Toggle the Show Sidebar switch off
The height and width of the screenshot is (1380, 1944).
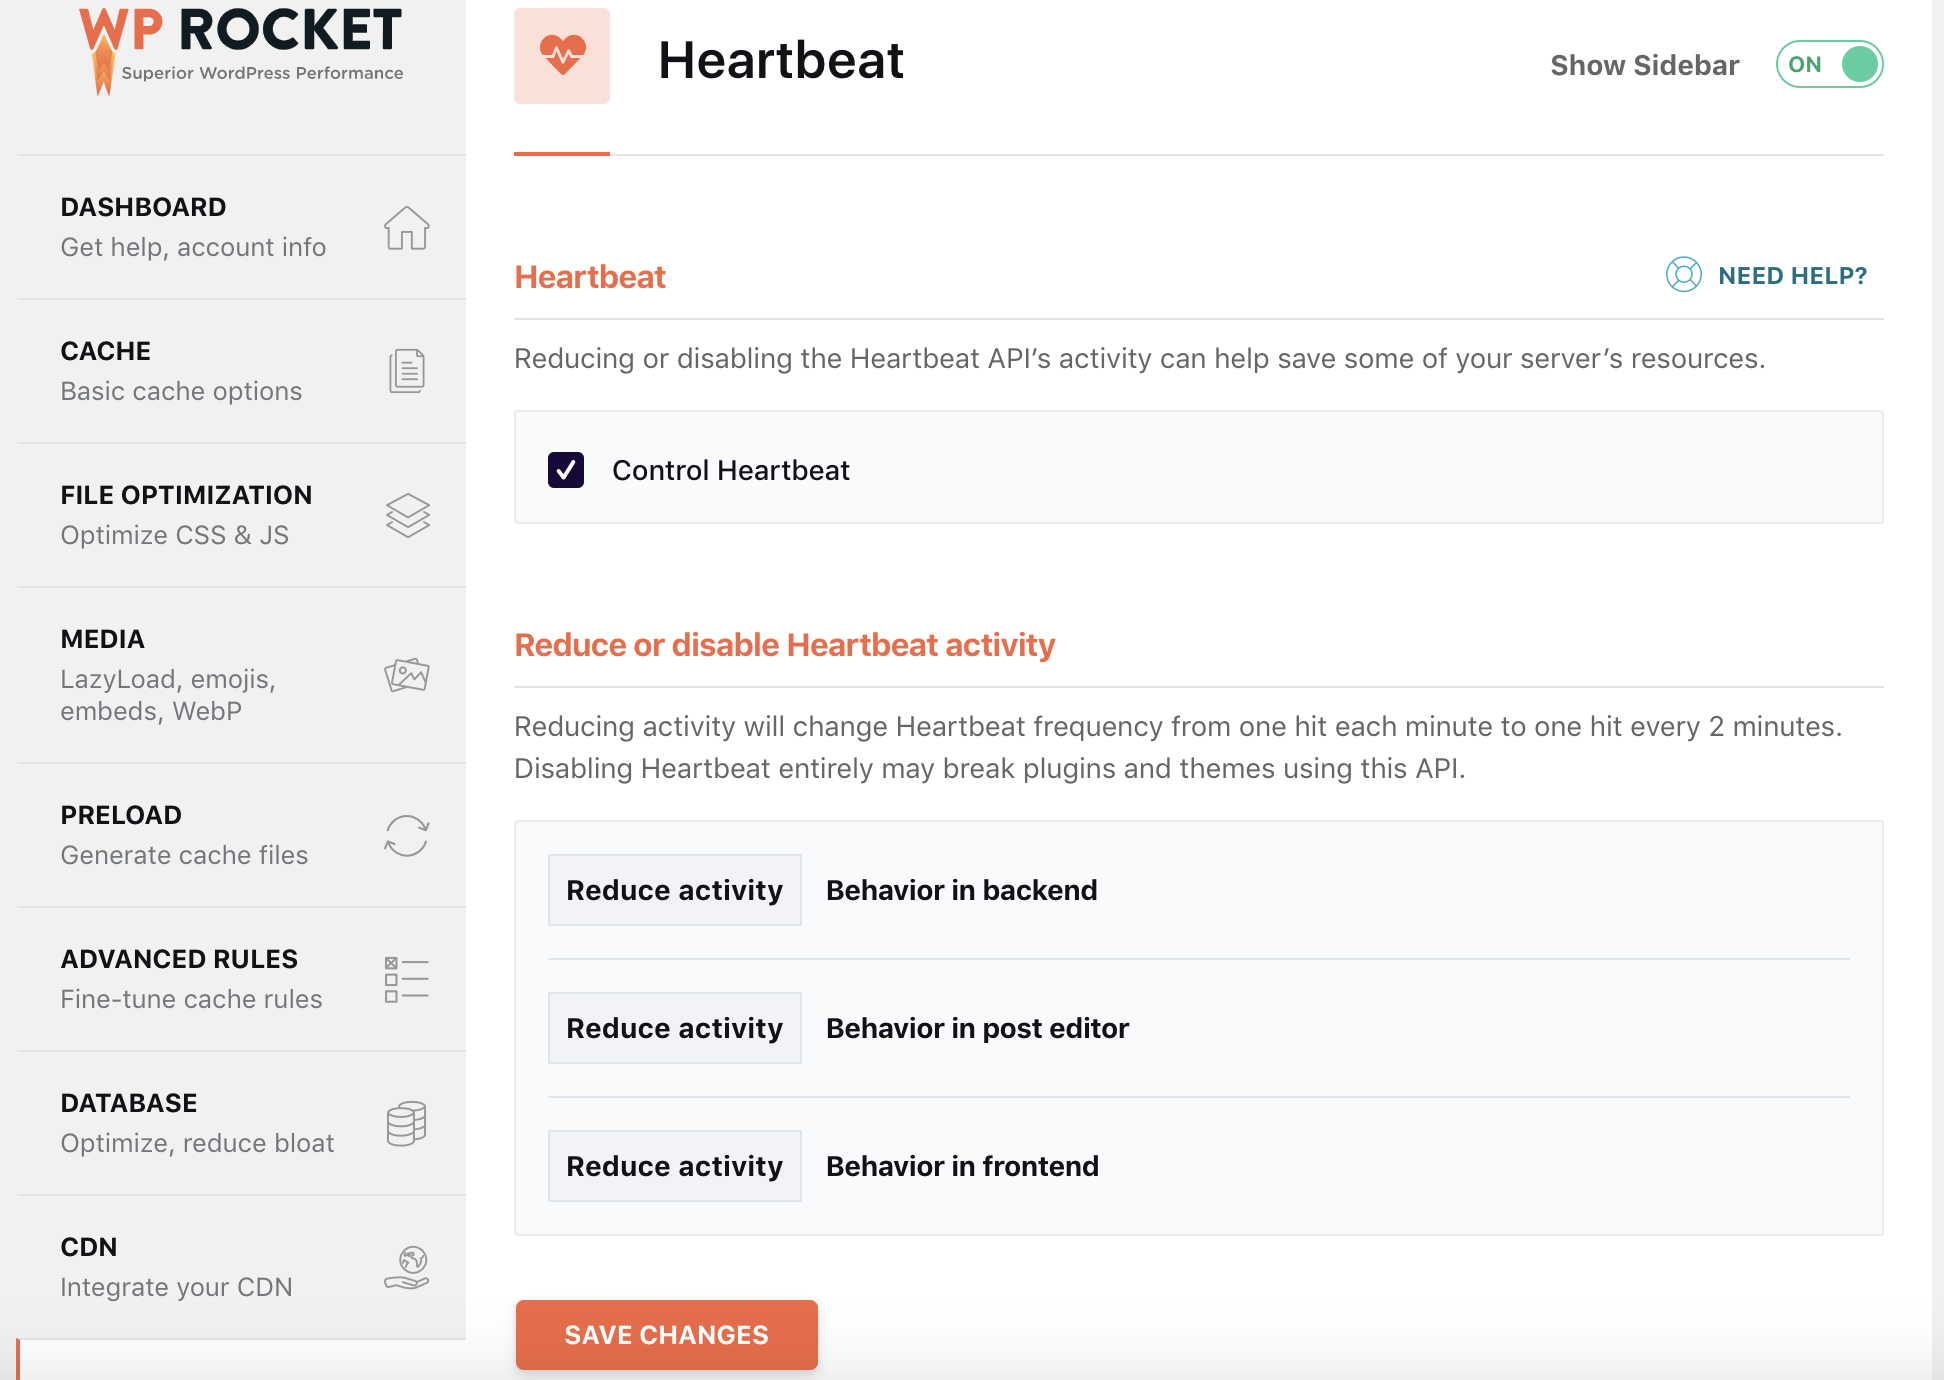click(x=1828, y=64)
